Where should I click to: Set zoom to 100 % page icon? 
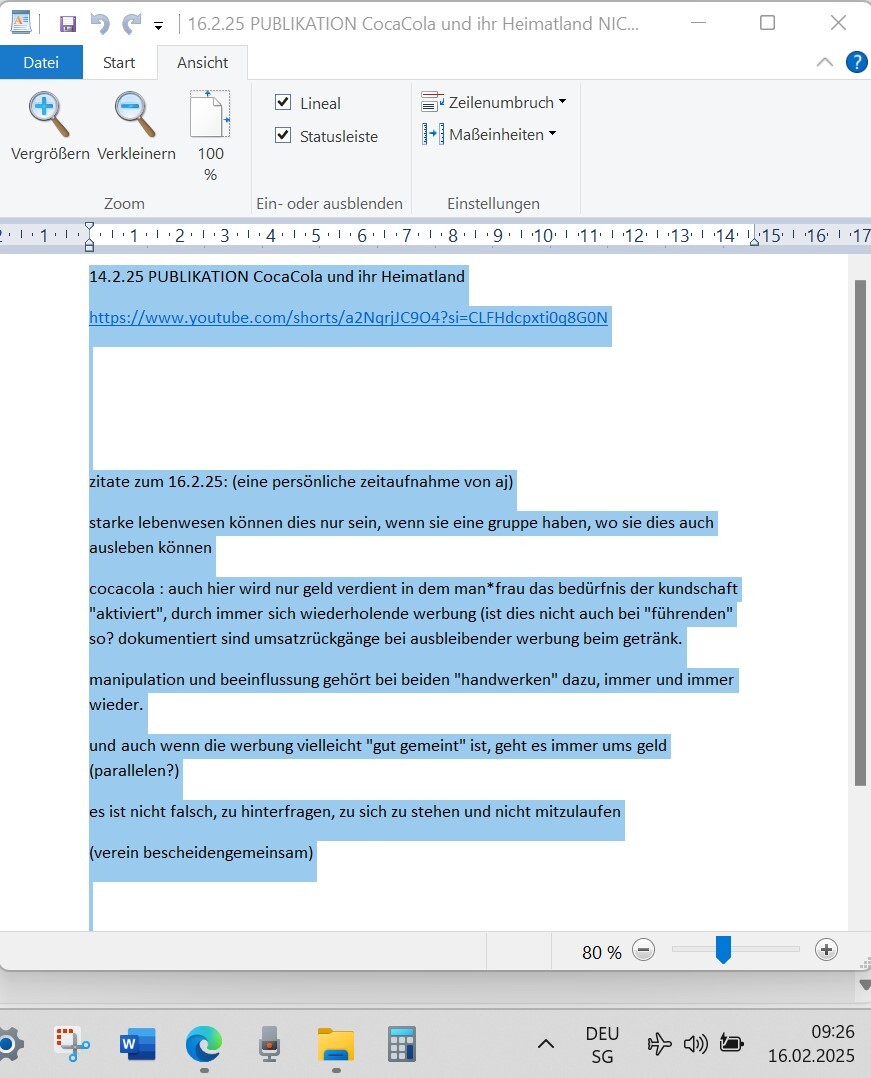(210, 114)
